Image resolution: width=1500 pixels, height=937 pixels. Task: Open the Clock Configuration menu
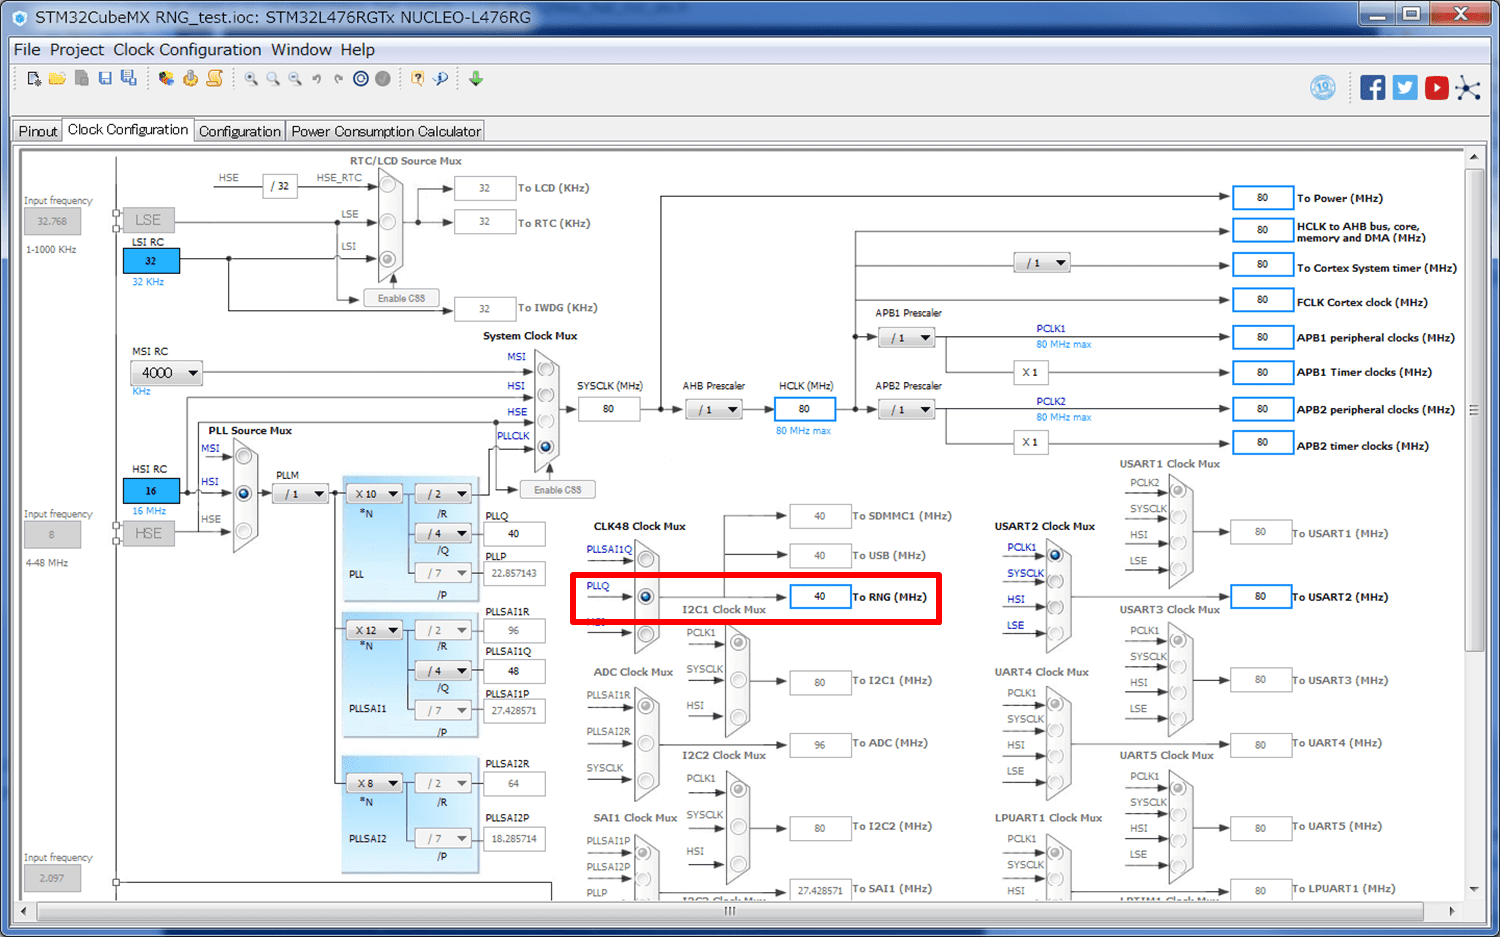pyautogui.click(x=187, y=50)
